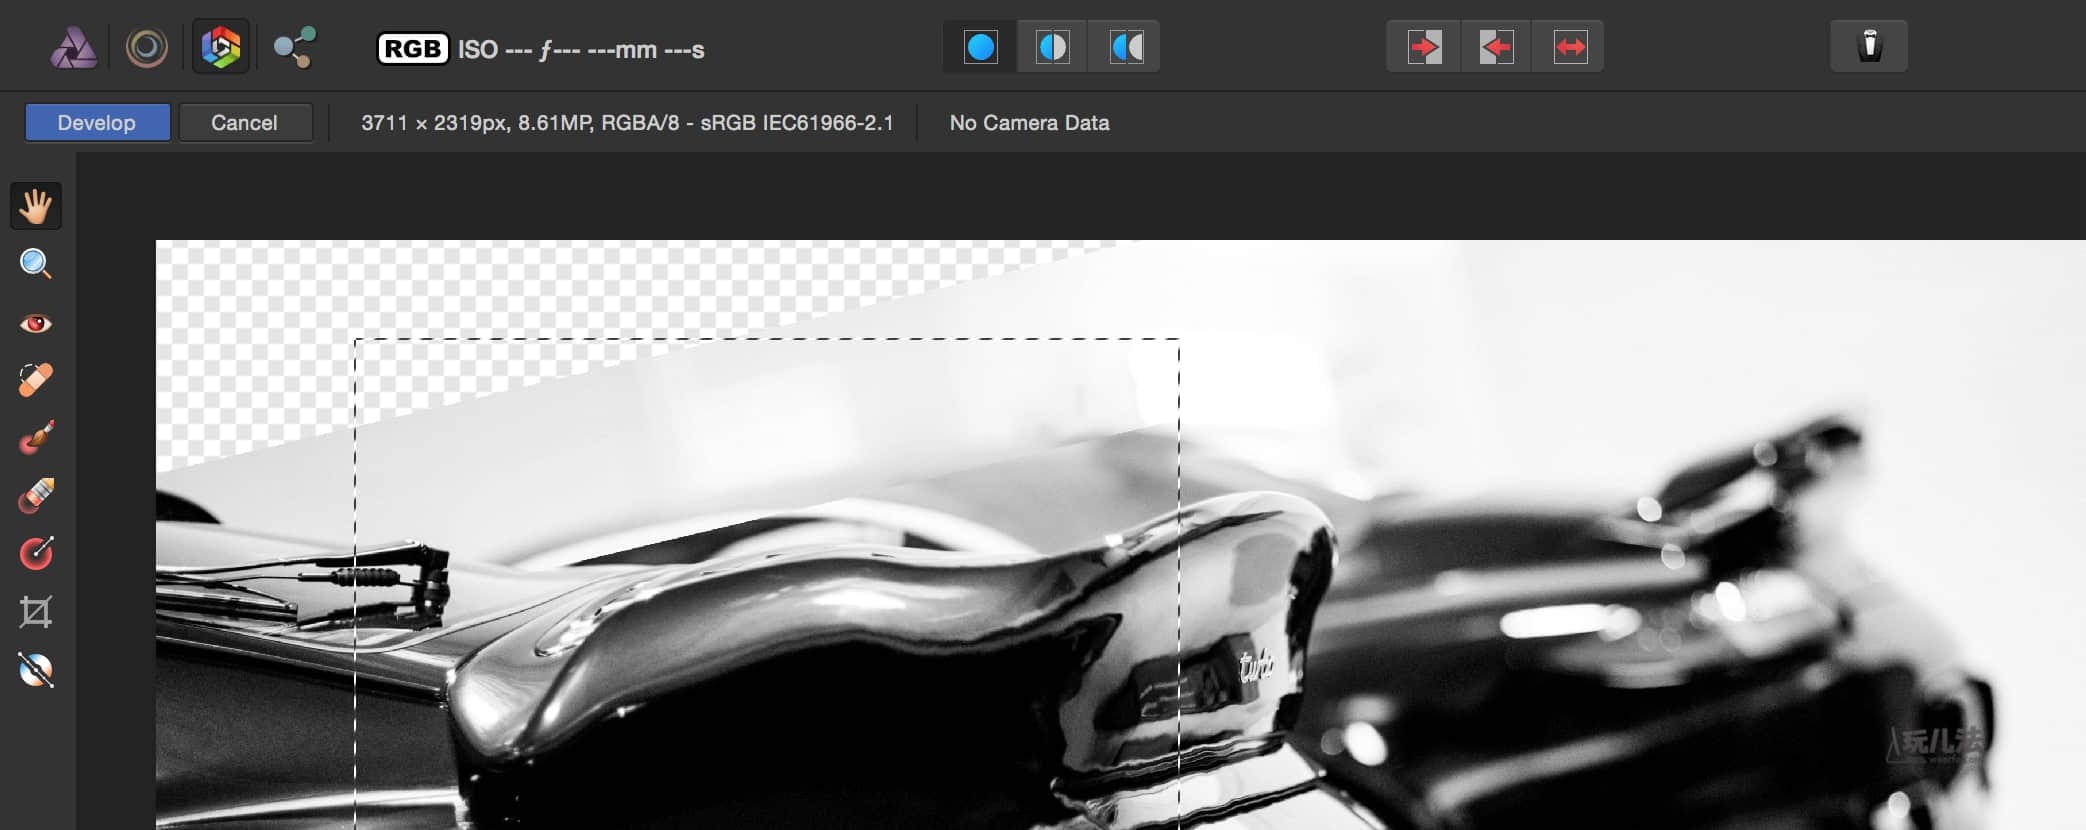Select the White Balance tool

[x=36, y=669]
